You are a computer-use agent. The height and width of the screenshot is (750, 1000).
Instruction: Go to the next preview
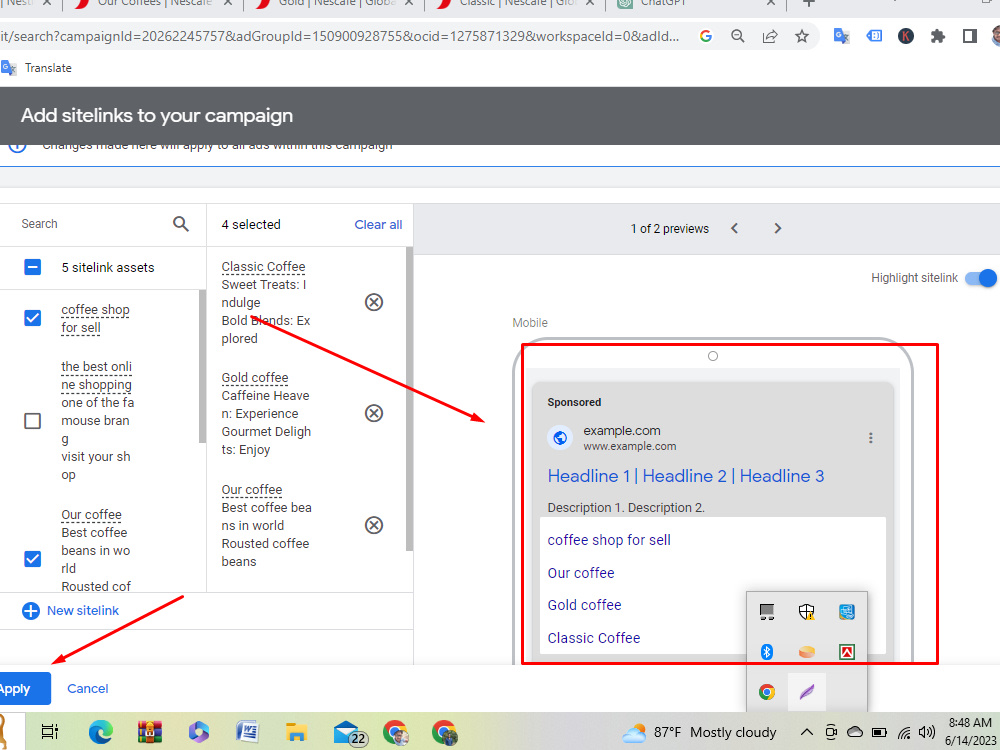pos(777,228)
